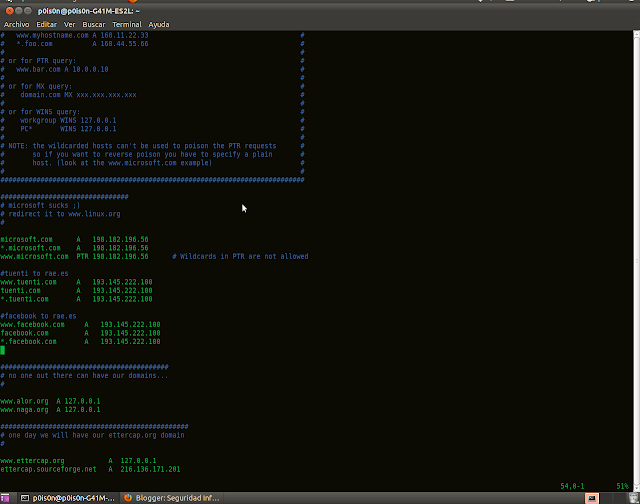This screenshot has width=640, height=504.
Task: Place cursor on the microsoft.com A record line
Action: (74, 240)
